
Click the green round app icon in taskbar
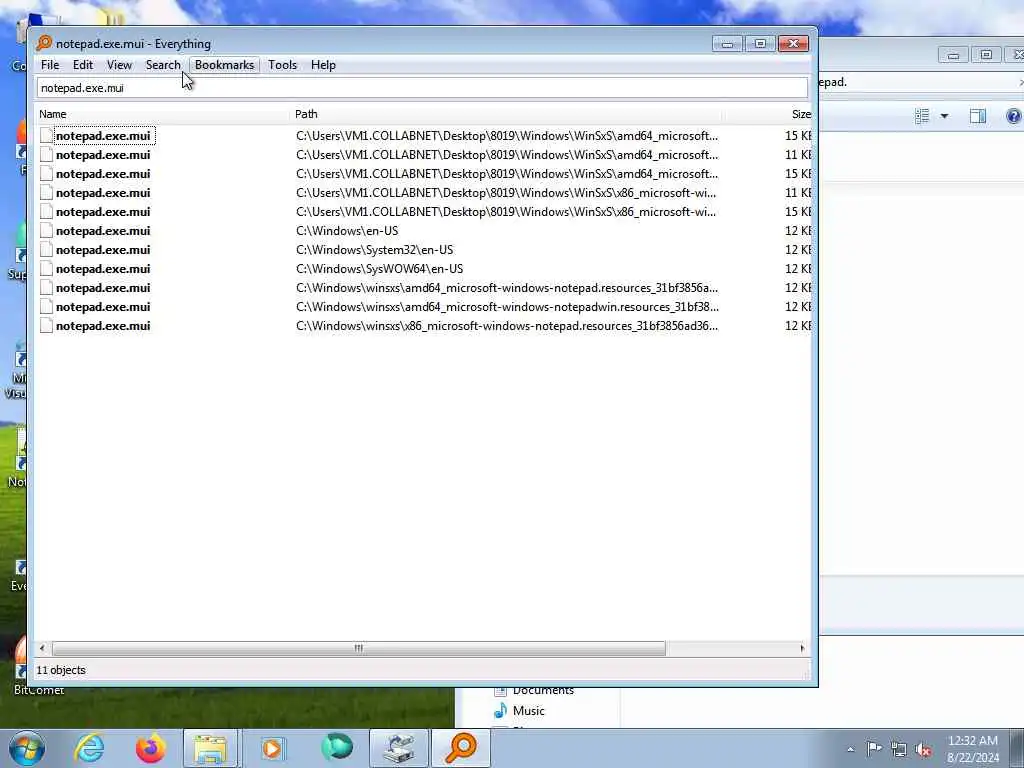(x=336, y=747)
